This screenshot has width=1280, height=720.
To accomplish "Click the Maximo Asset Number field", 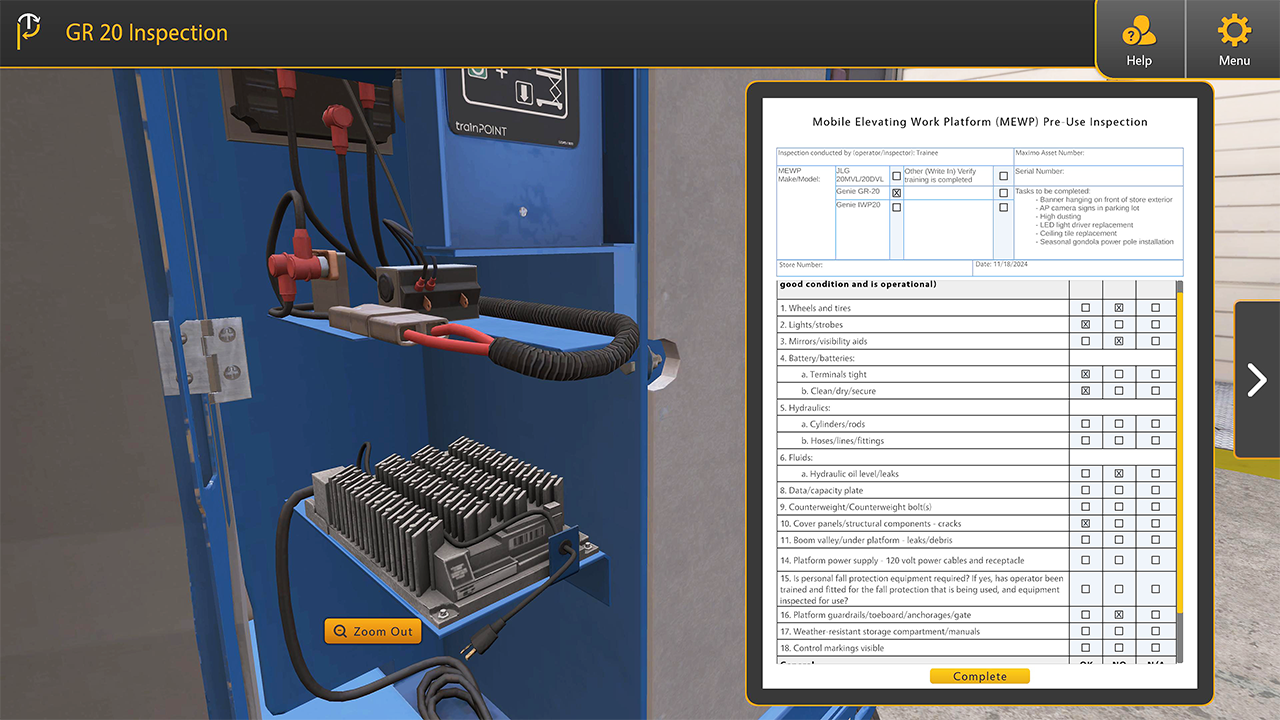I will click(x=1098, y=156).
